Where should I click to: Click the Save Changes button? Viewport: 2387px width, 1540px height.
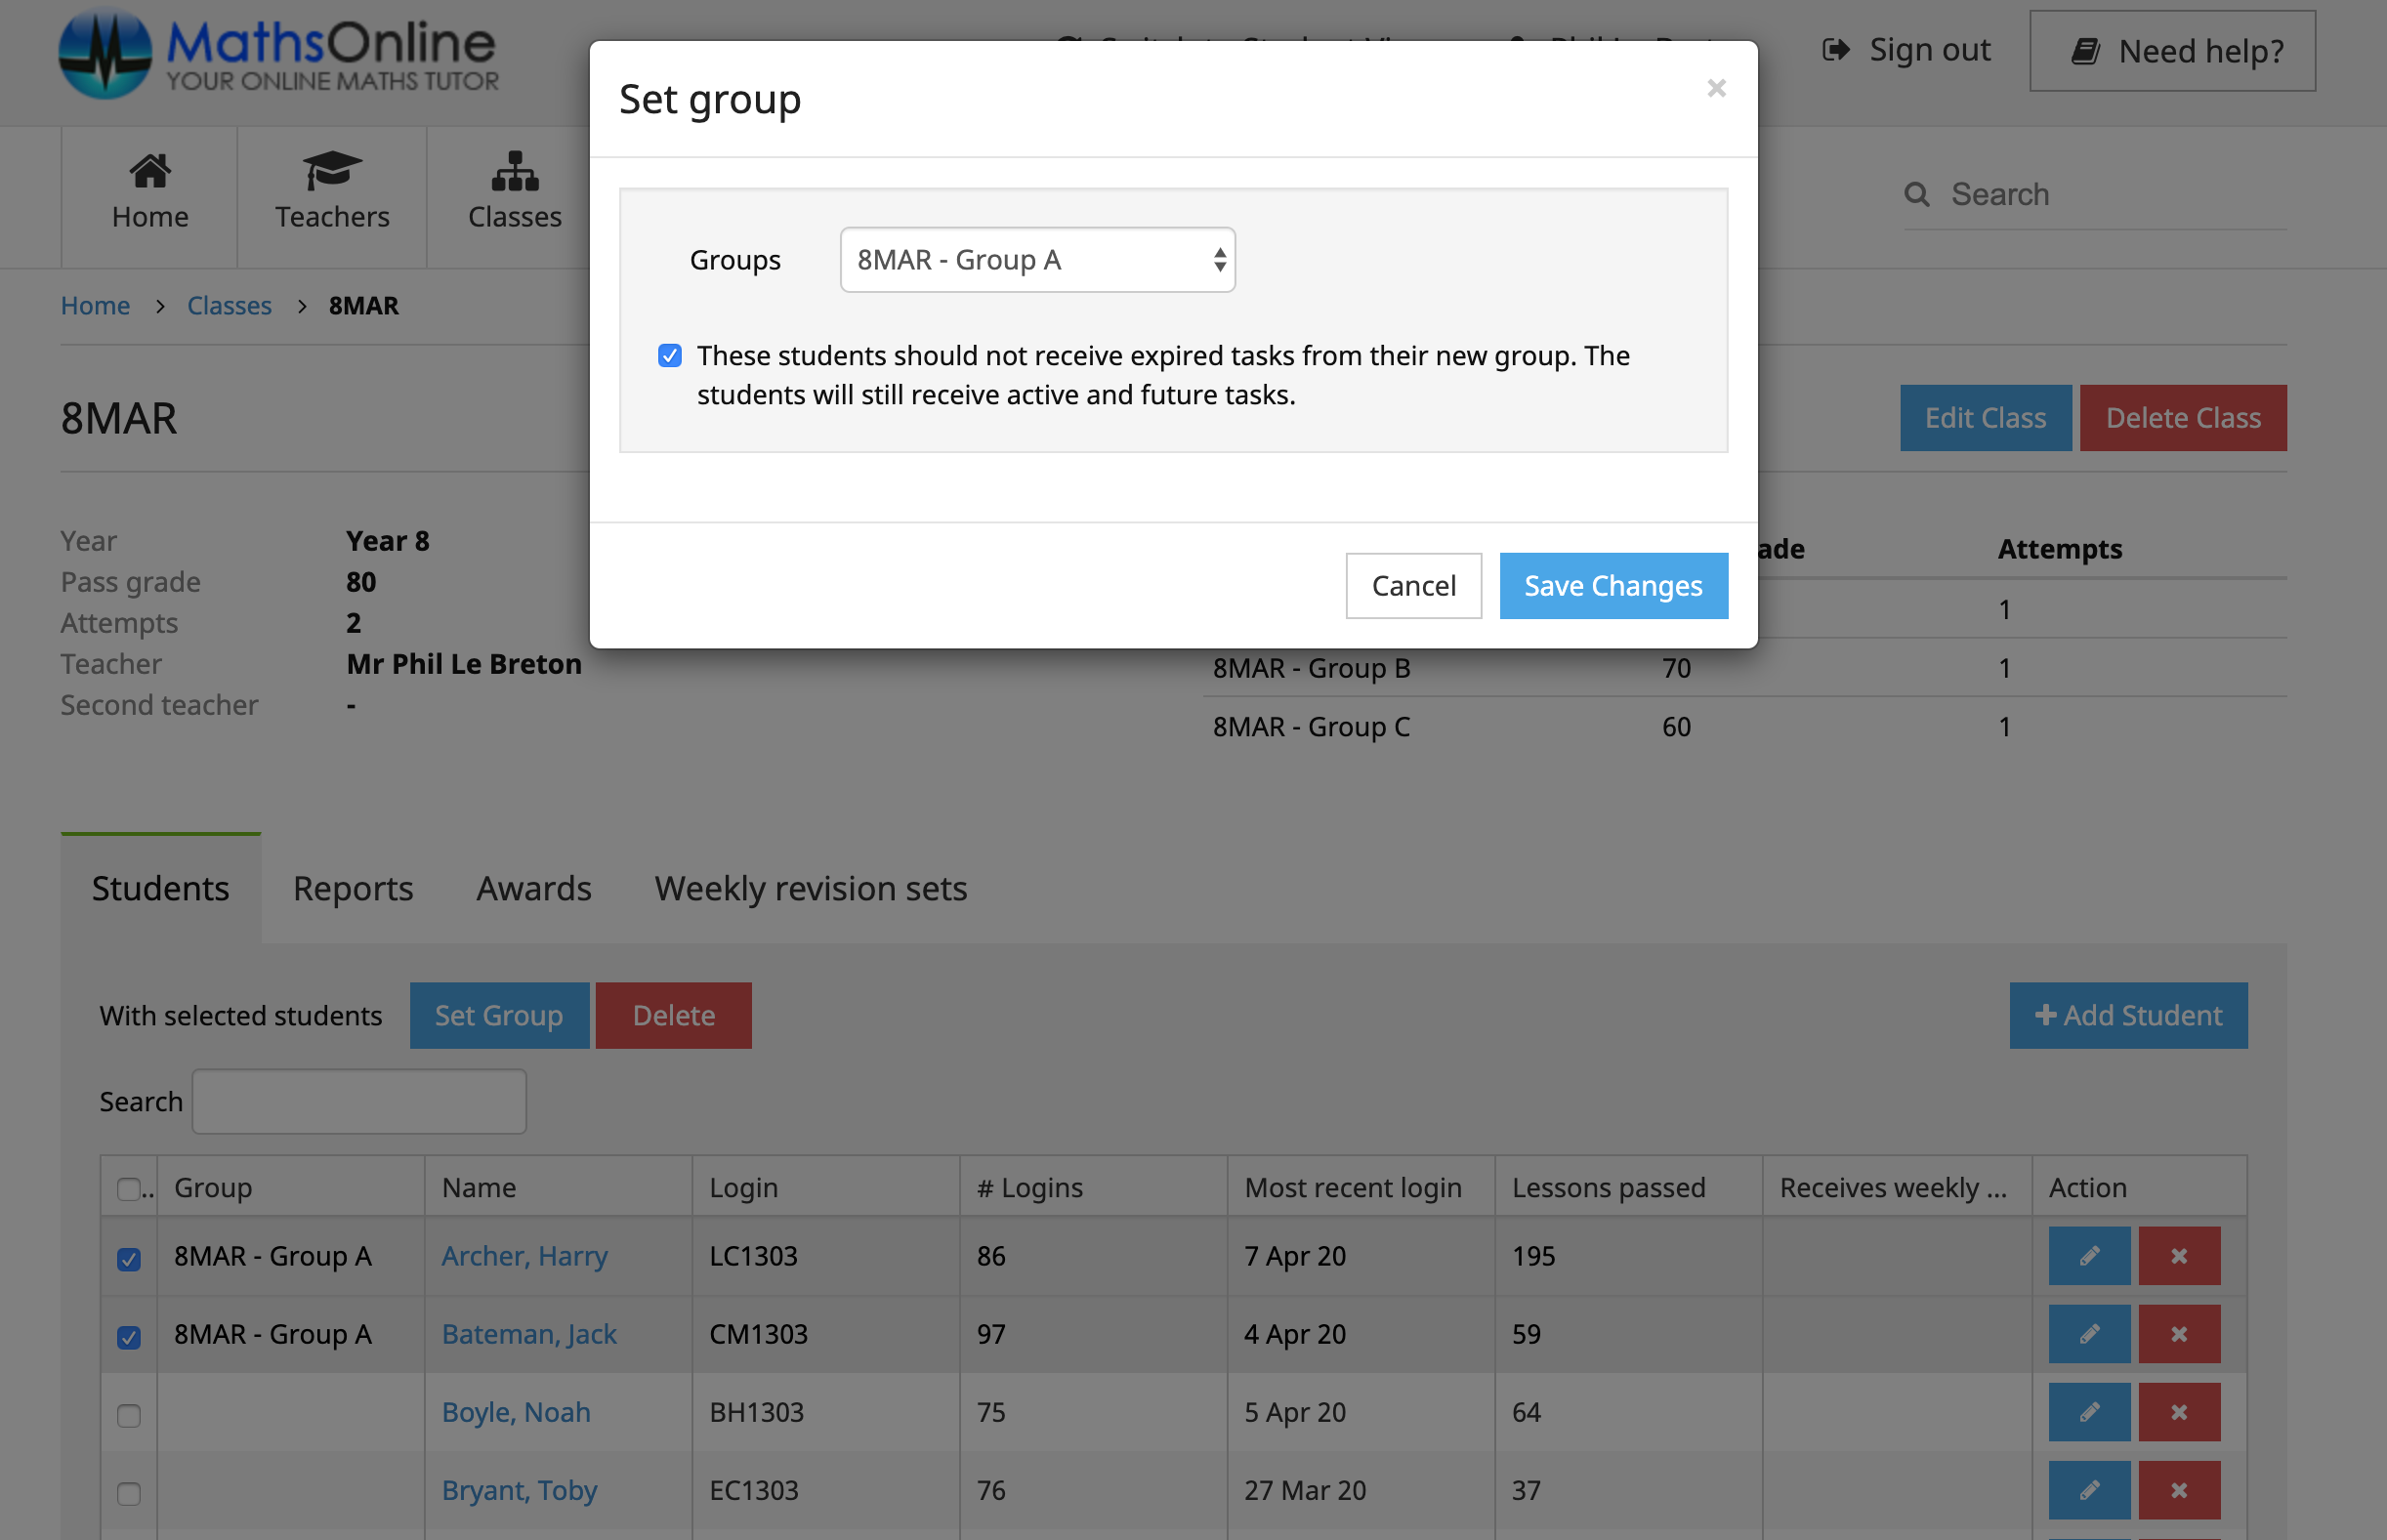pos(1613,585)
